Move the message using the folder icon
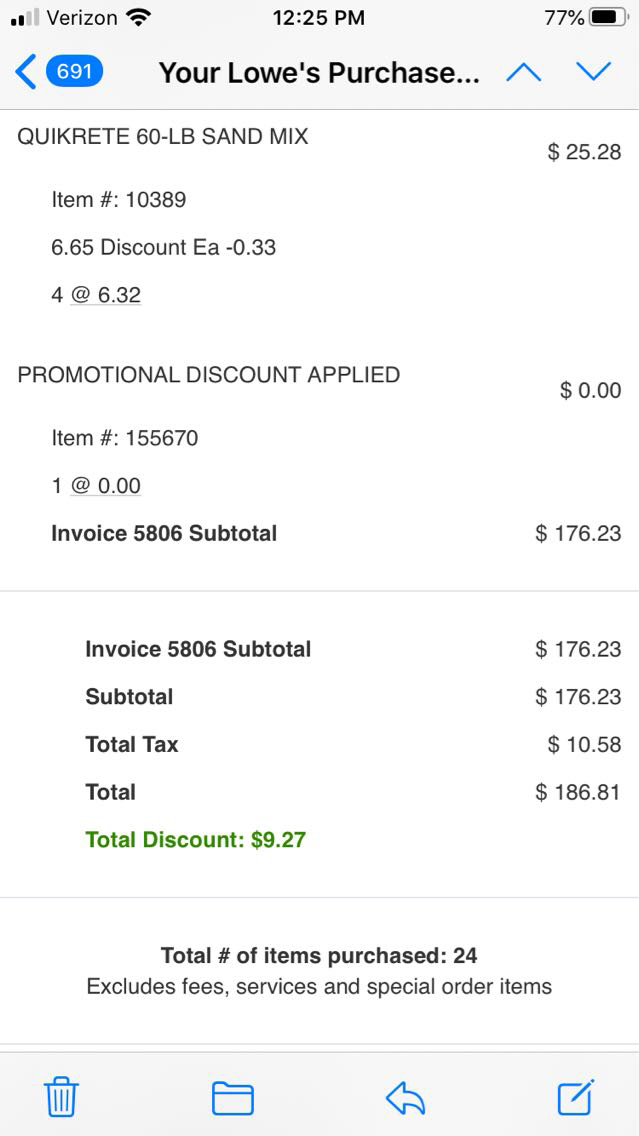 [233, 1098]
